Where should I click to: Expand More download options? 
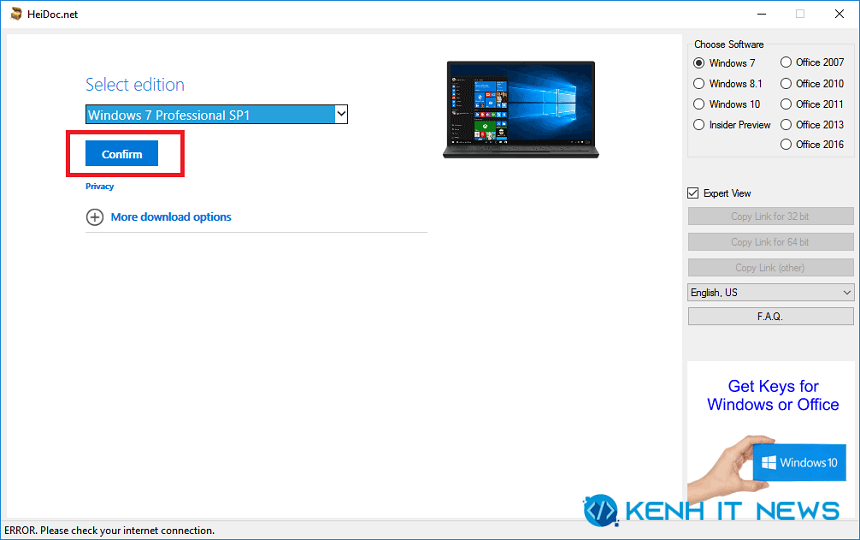[x=171, y=217]
